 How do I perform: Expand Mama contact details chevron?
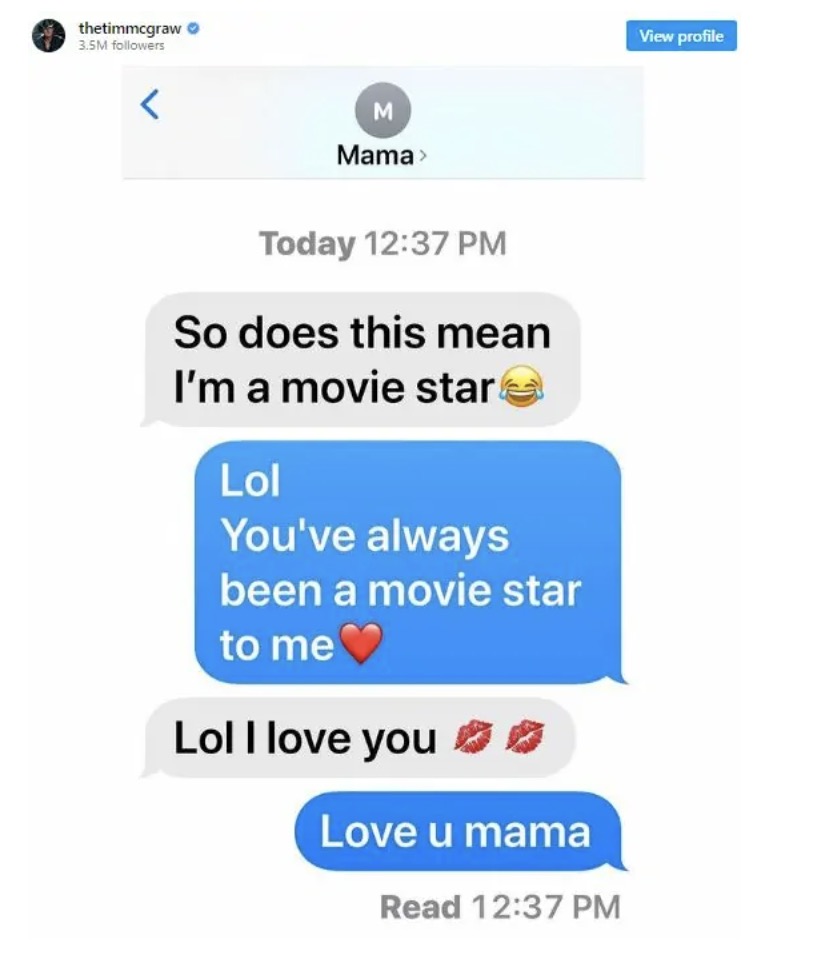pyautogui.click(x=423, y=156)
